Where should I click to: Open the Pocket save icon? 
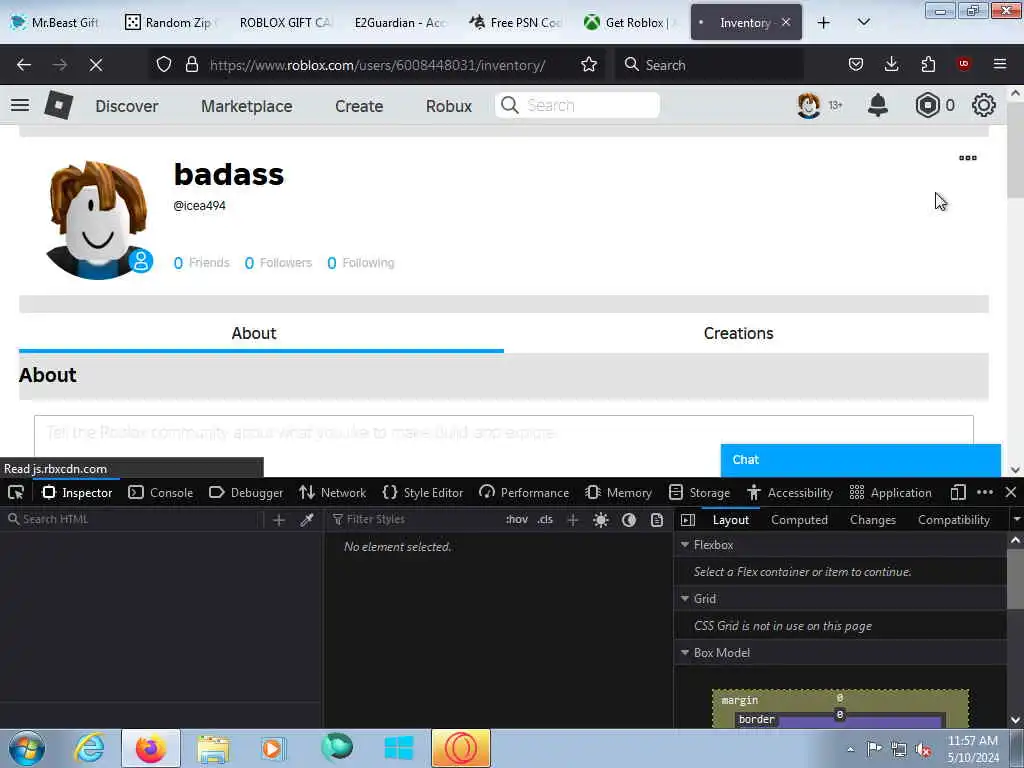856,64
